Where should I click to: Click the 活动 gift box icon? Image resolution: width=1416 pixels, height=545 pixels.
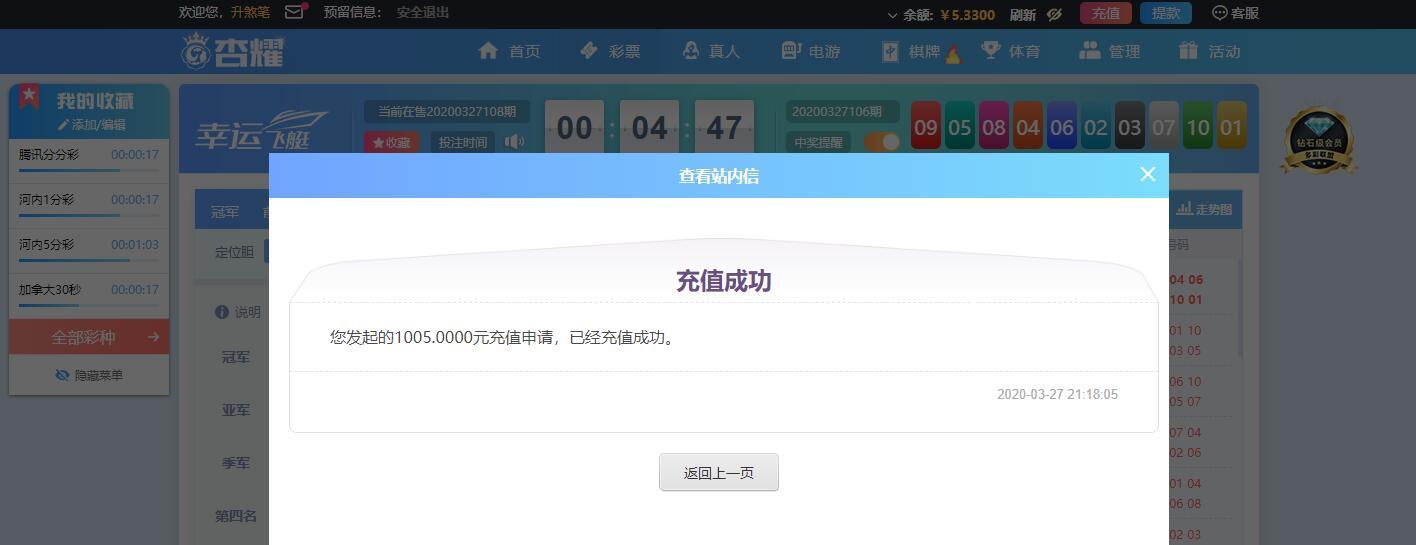coord(1188,50)
